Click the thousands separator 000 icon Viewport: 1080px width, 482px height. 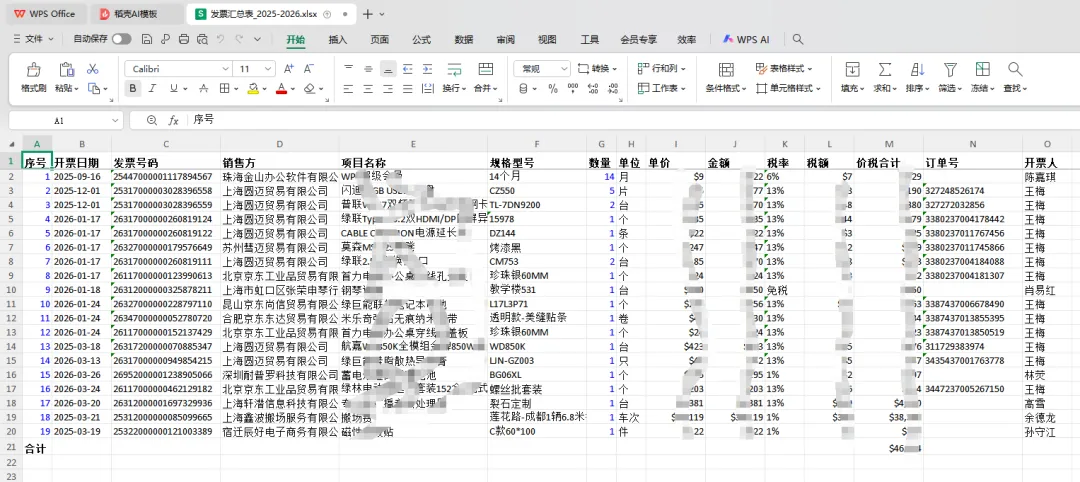coord(573,88)
